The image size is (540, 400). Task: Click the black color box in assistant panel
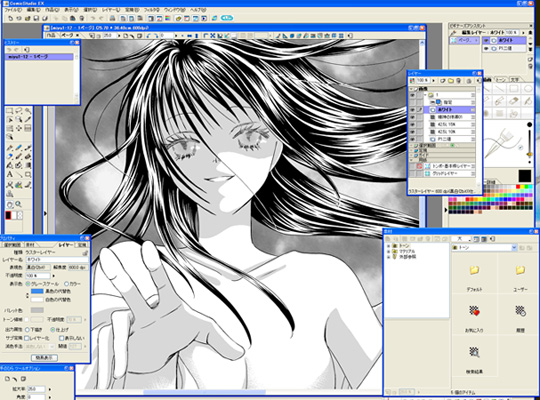525,176
